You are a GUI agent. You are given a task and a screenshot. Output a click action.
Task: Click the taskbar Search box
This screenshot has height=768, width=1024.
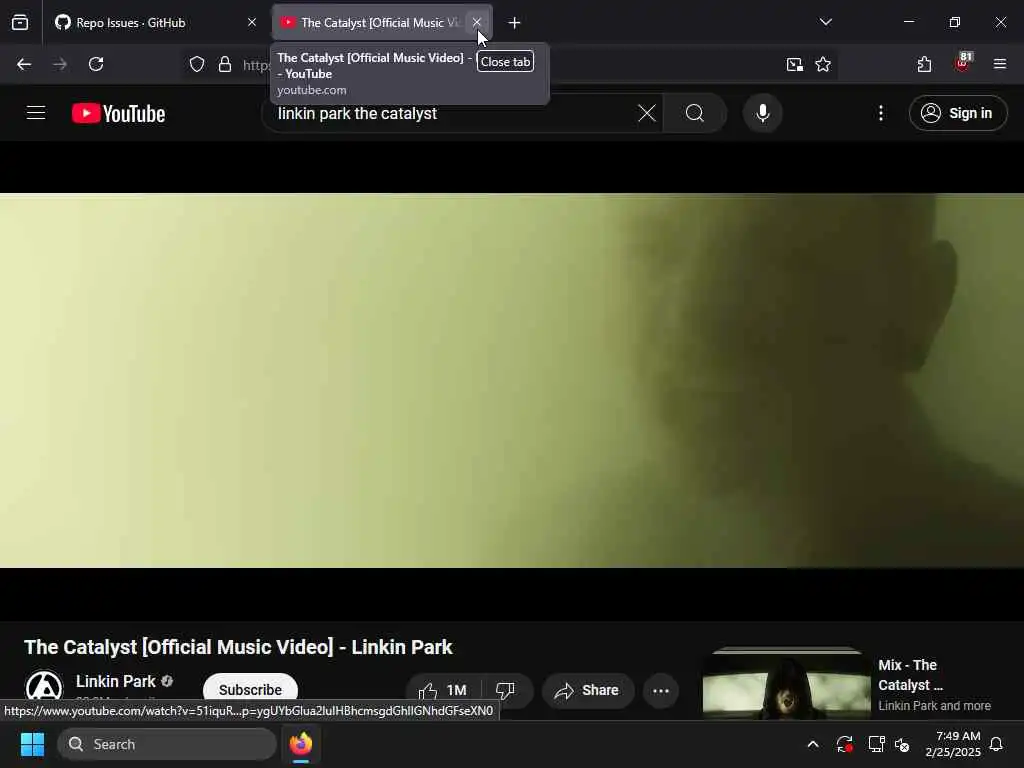click(x=167, y=744)
